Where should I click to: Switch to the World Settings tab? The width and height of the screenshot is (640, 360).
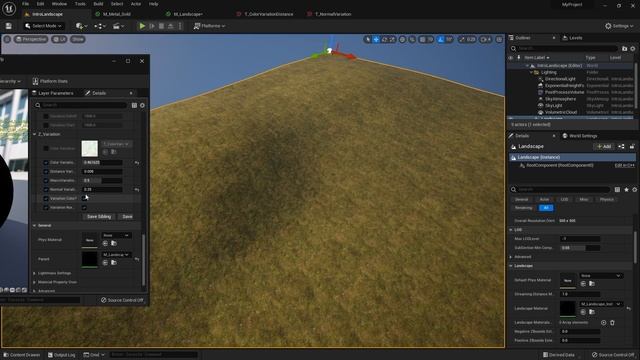(580, 136)
